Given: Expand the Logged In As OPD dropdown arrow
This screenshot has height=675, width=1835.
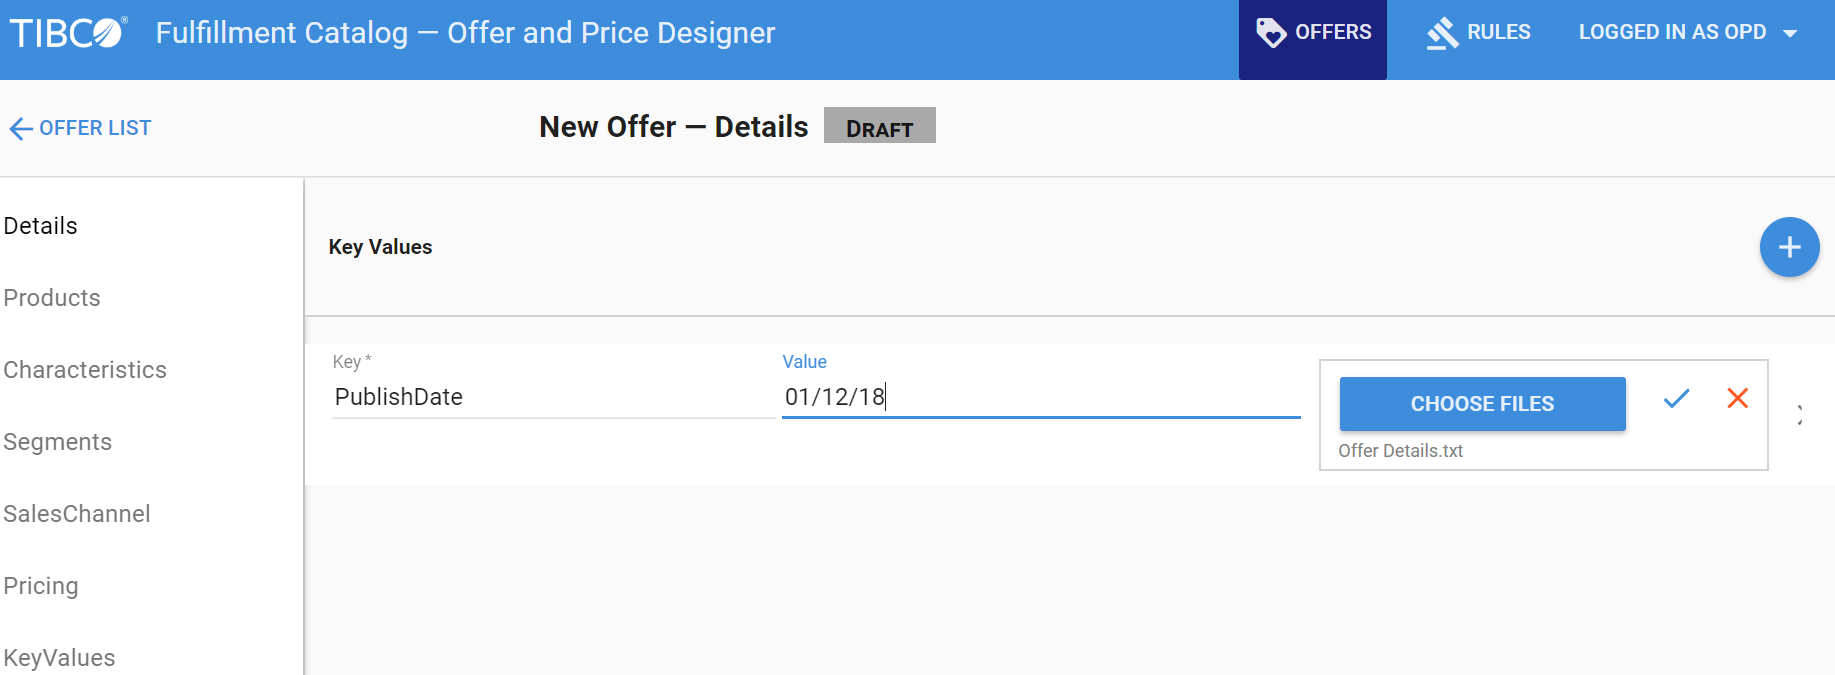Looking at the screenshot, I should click(x=1790, y=33).
